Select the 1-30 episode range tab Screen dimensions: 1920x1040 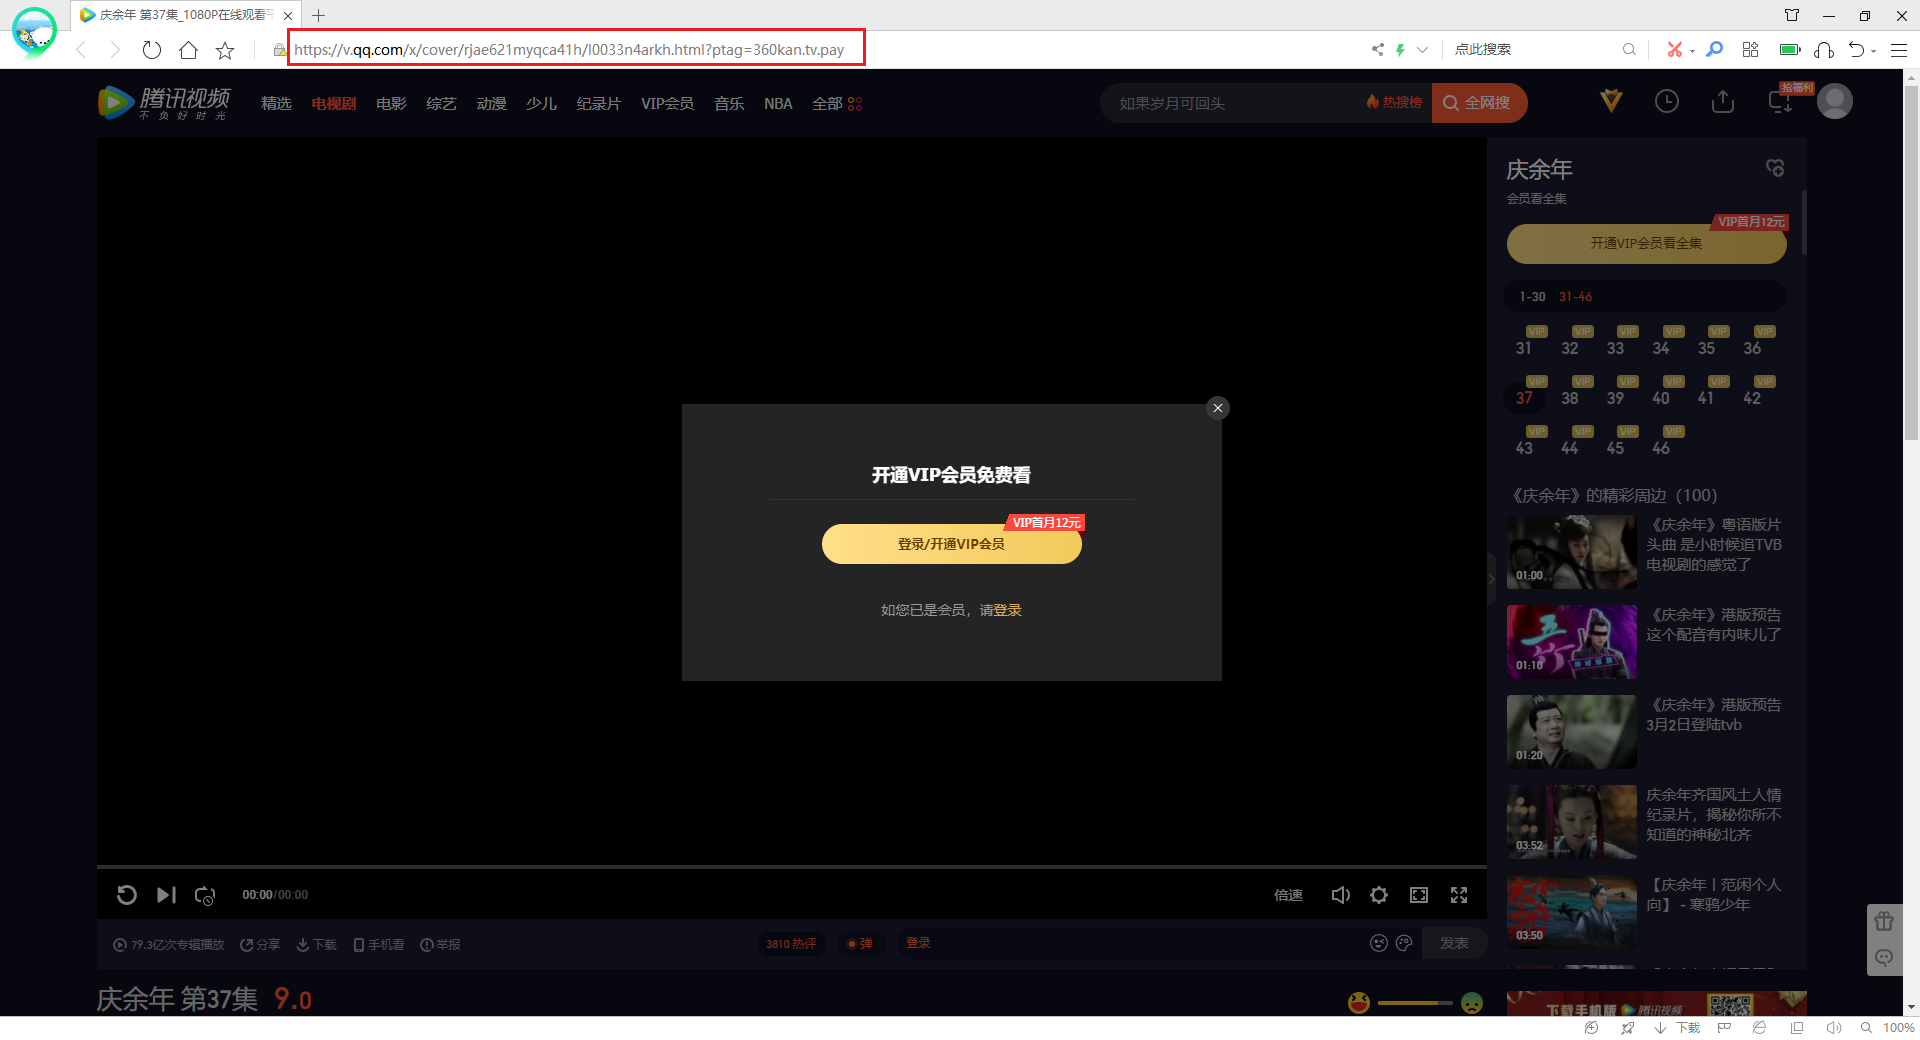(1532, 297)
